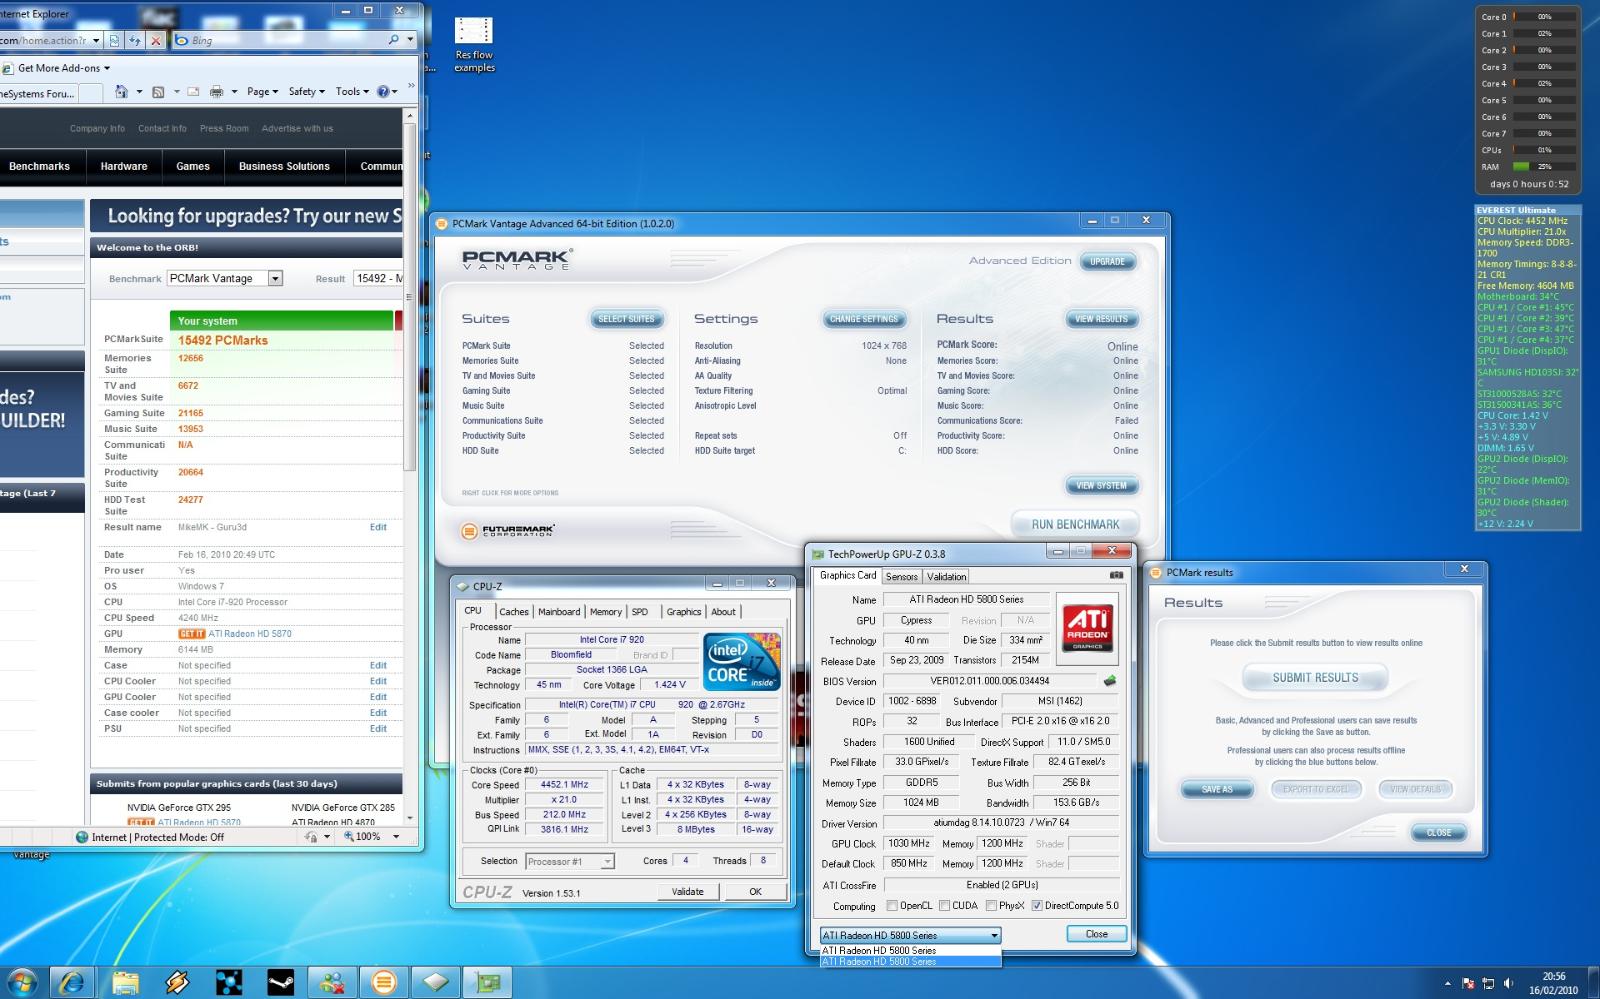Click the Validate button in CPU-Z
The height and width of the screenshot is (999, 1600).
pos(688,892)
